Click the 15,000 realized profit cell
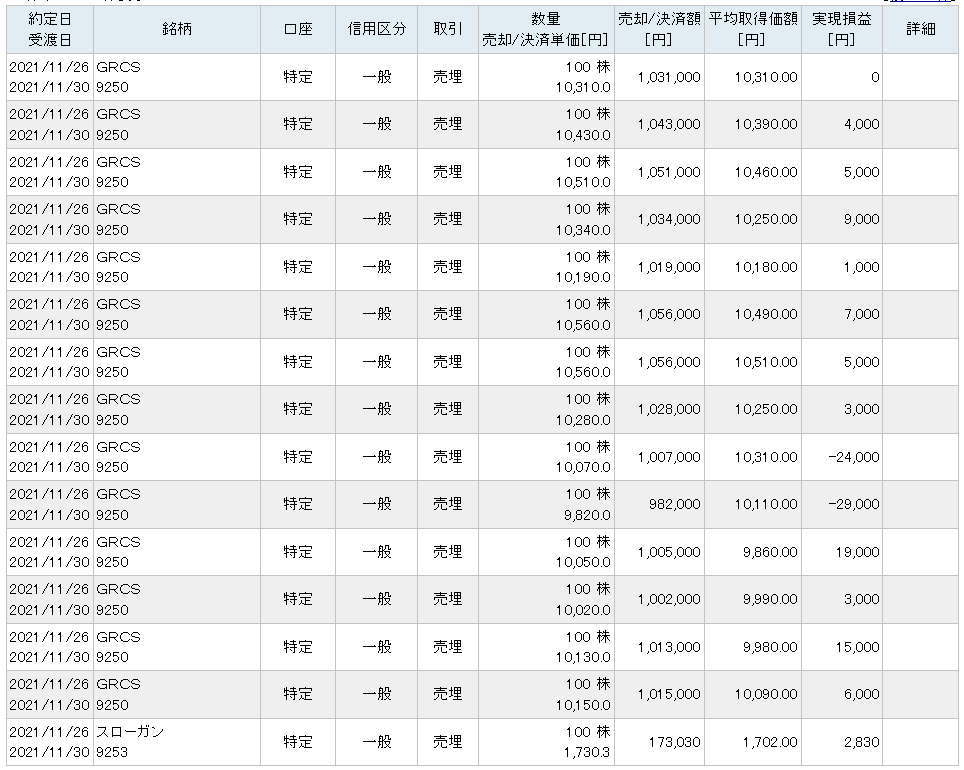This screenshot has height=770, width=964. 857,647
